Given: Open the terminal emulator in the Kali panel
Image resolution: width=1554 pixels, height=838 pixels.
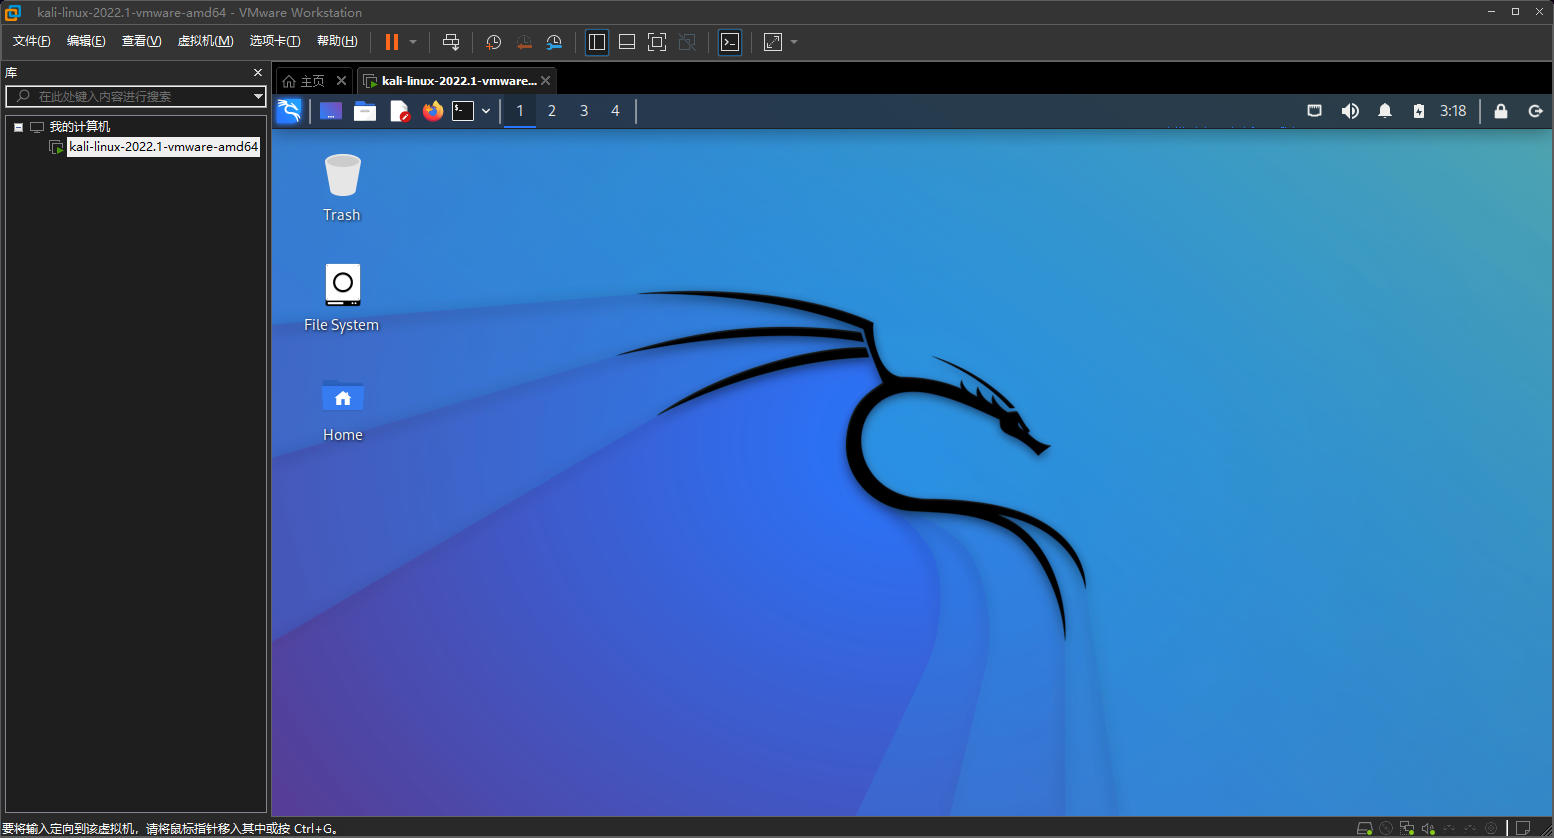Looking at the screenshot, I should click(x=463, y=111).
